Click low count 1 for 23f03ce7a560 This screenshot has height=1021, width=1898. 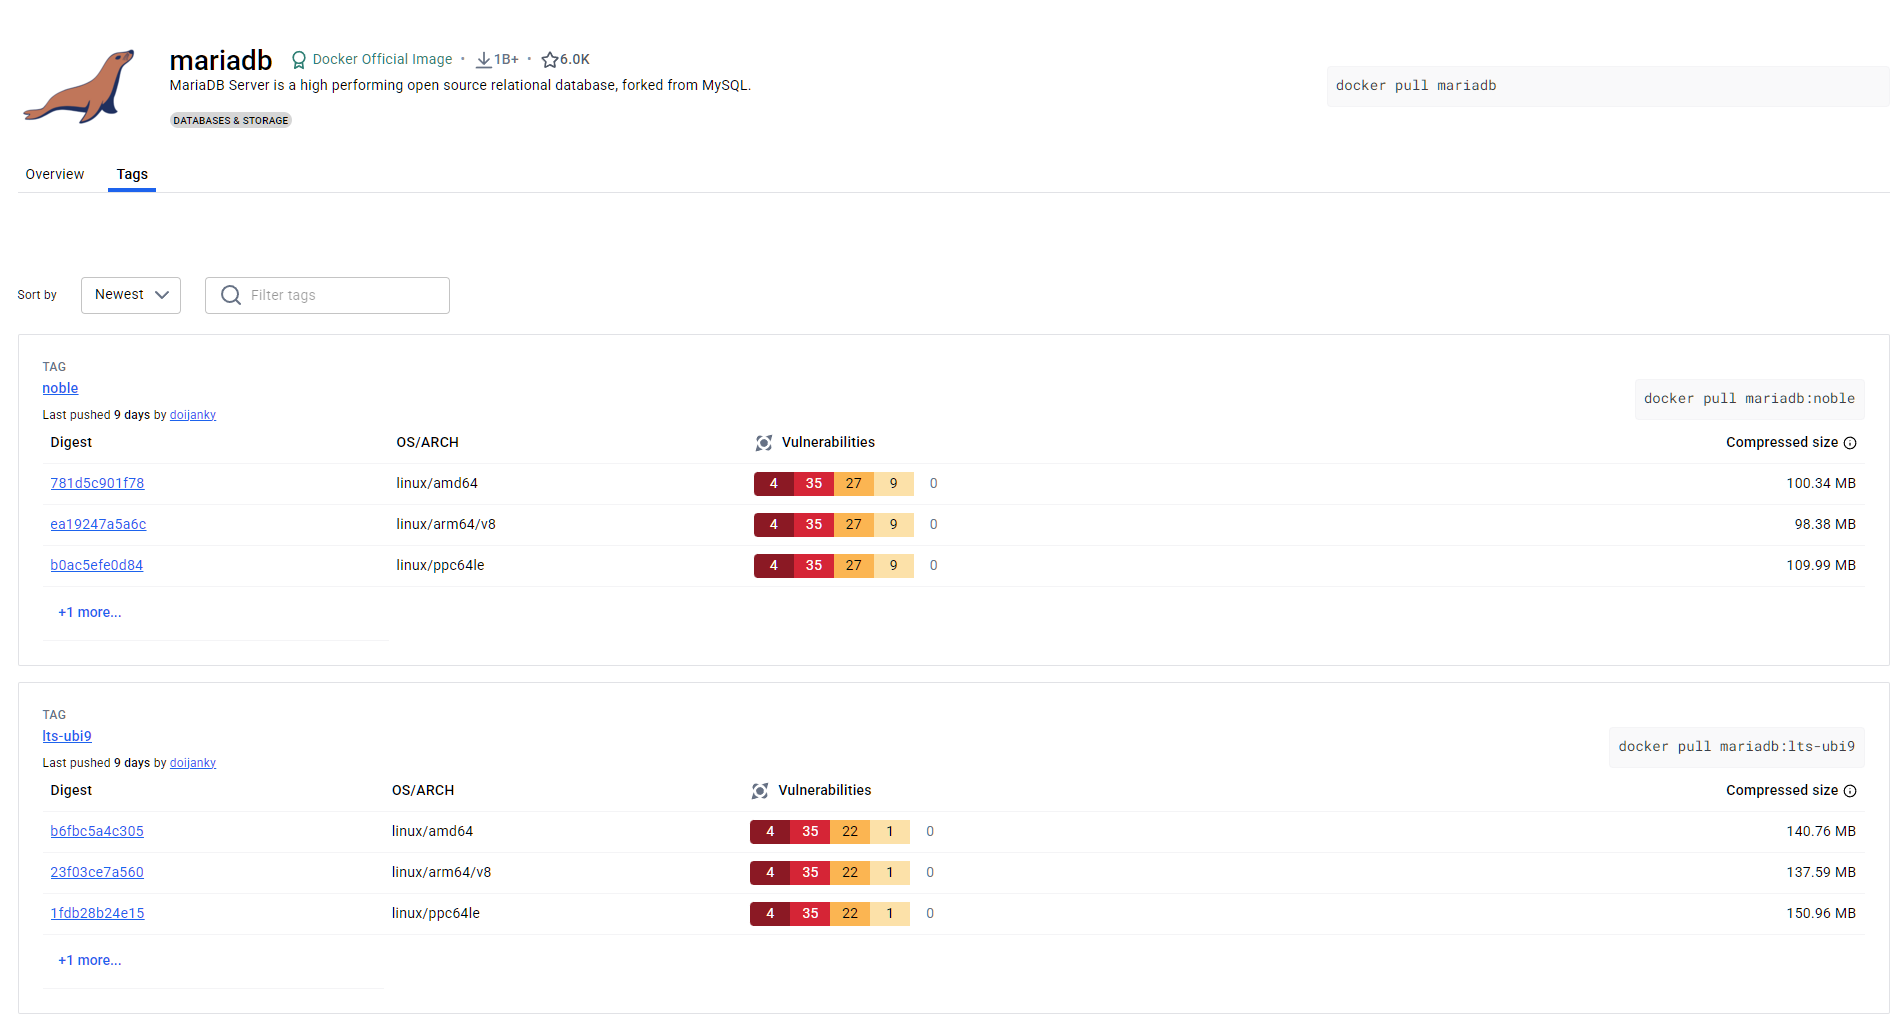(889, 873)
